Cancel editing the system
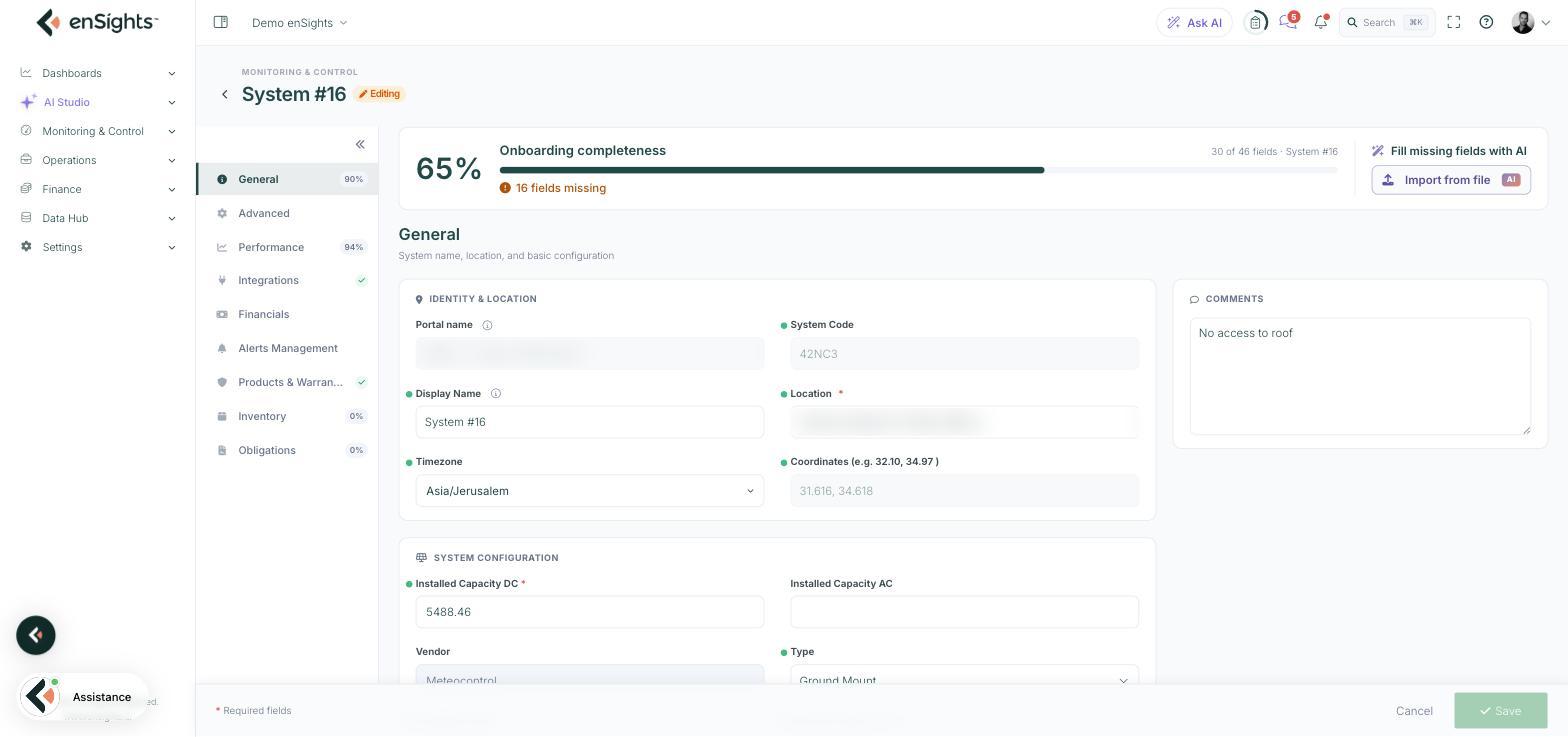 [1414, 711]
